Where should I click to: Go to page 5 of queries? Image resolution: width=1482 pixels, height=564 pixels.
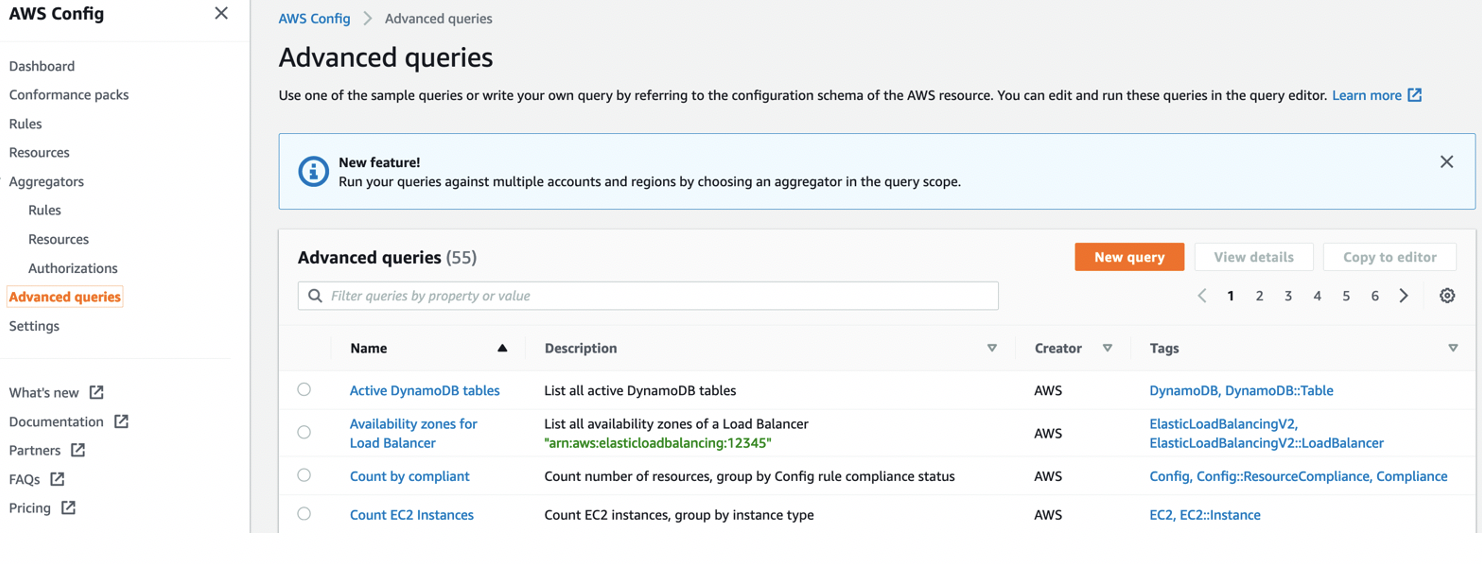click(x=1346, y=296)
